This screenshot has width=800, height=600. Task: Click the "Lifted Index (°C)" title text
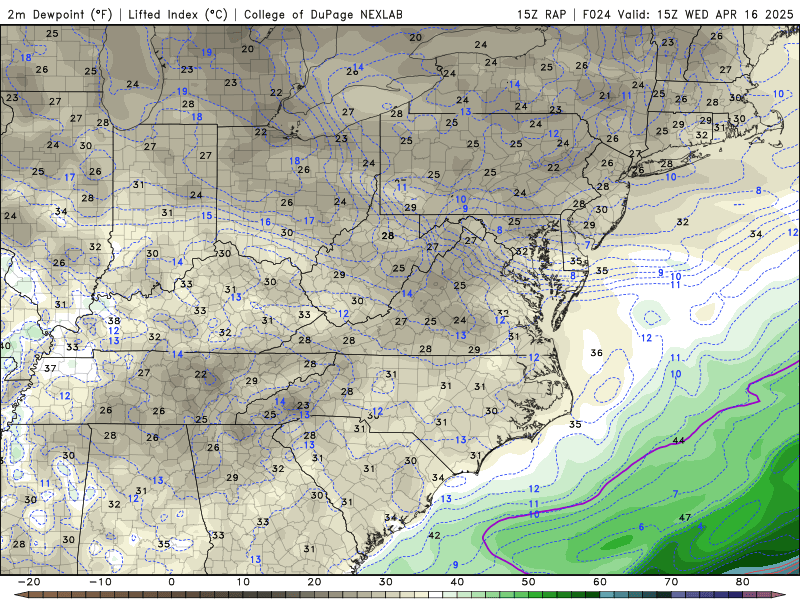[178, 14]
